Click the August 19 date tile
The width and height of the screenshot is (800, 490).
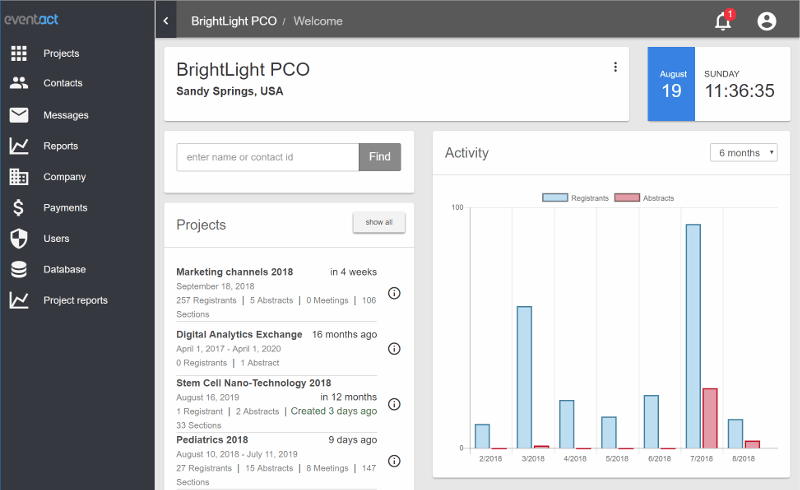671,84
